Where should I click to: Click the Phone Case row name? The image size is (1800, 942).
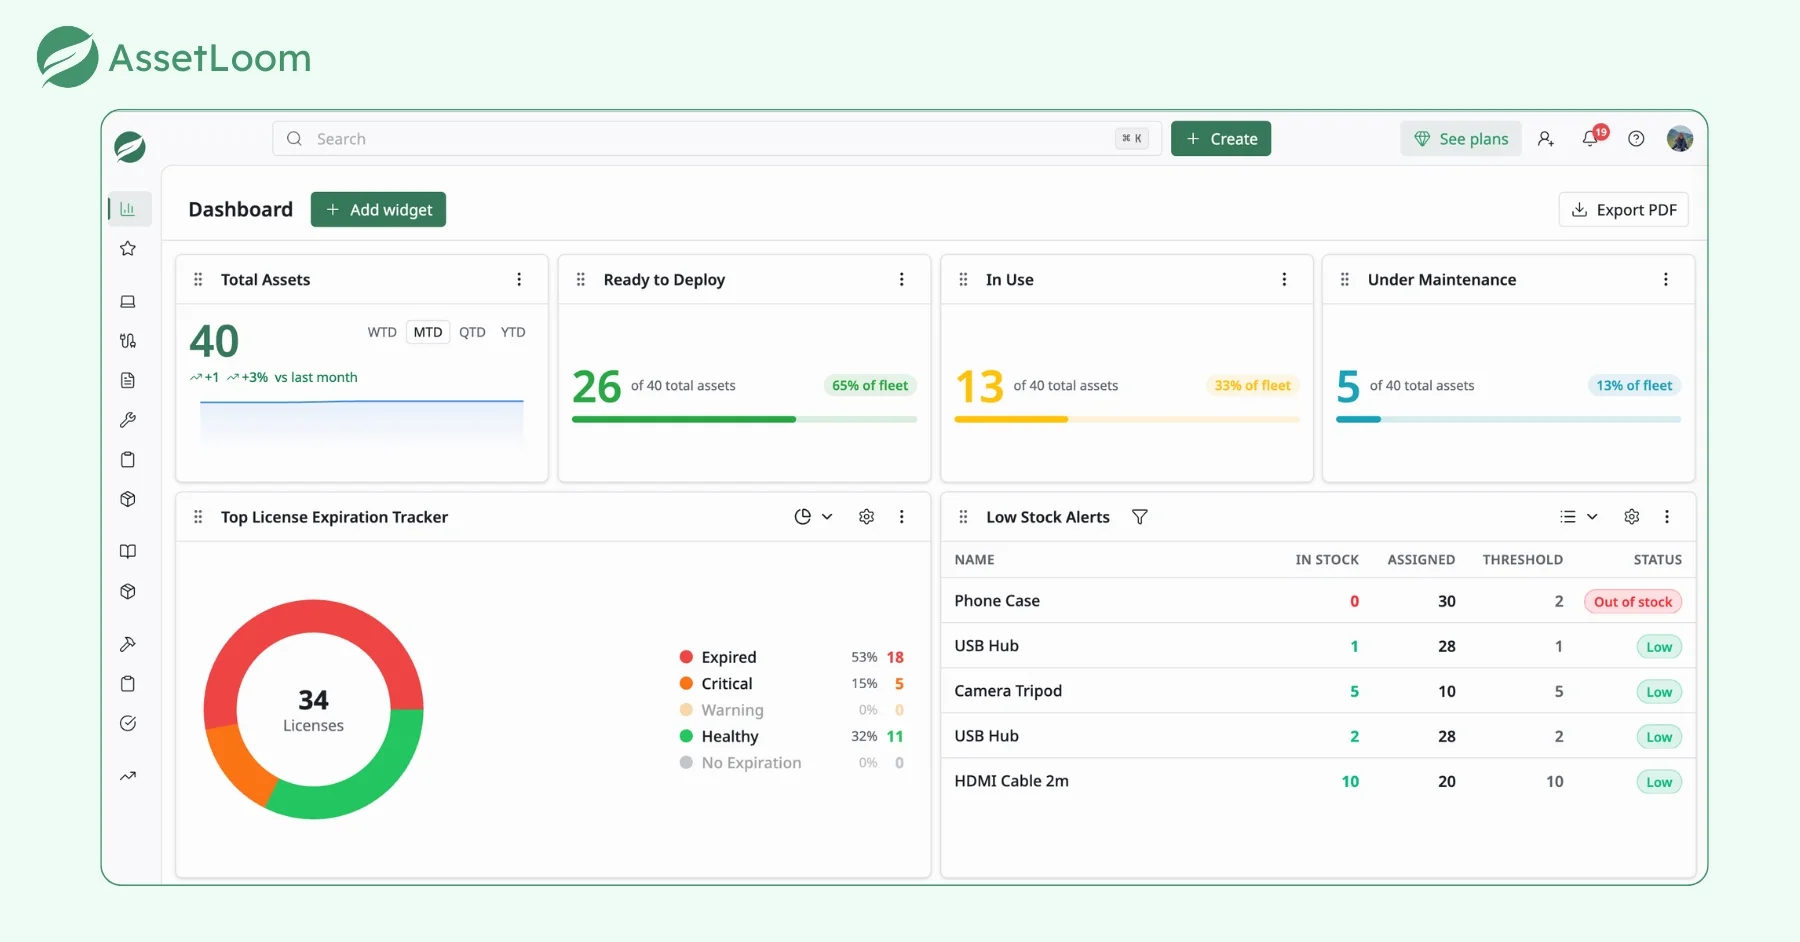click(997, 601)
